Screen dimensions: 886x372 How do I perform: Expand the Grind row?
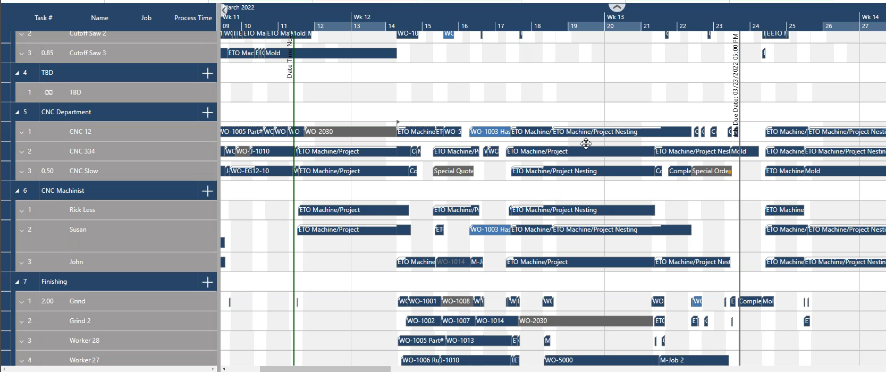pyautogui.click(x=21, y=301)
